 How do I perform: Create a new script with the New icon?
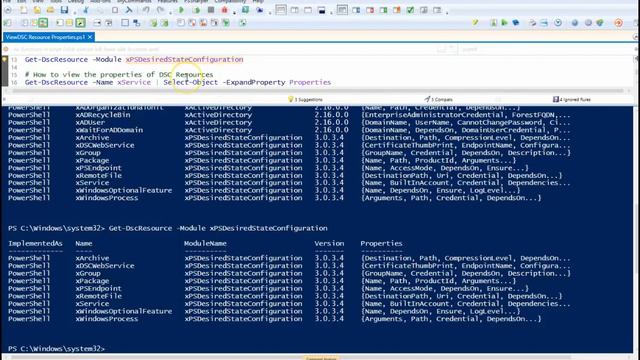coord(24,10)
